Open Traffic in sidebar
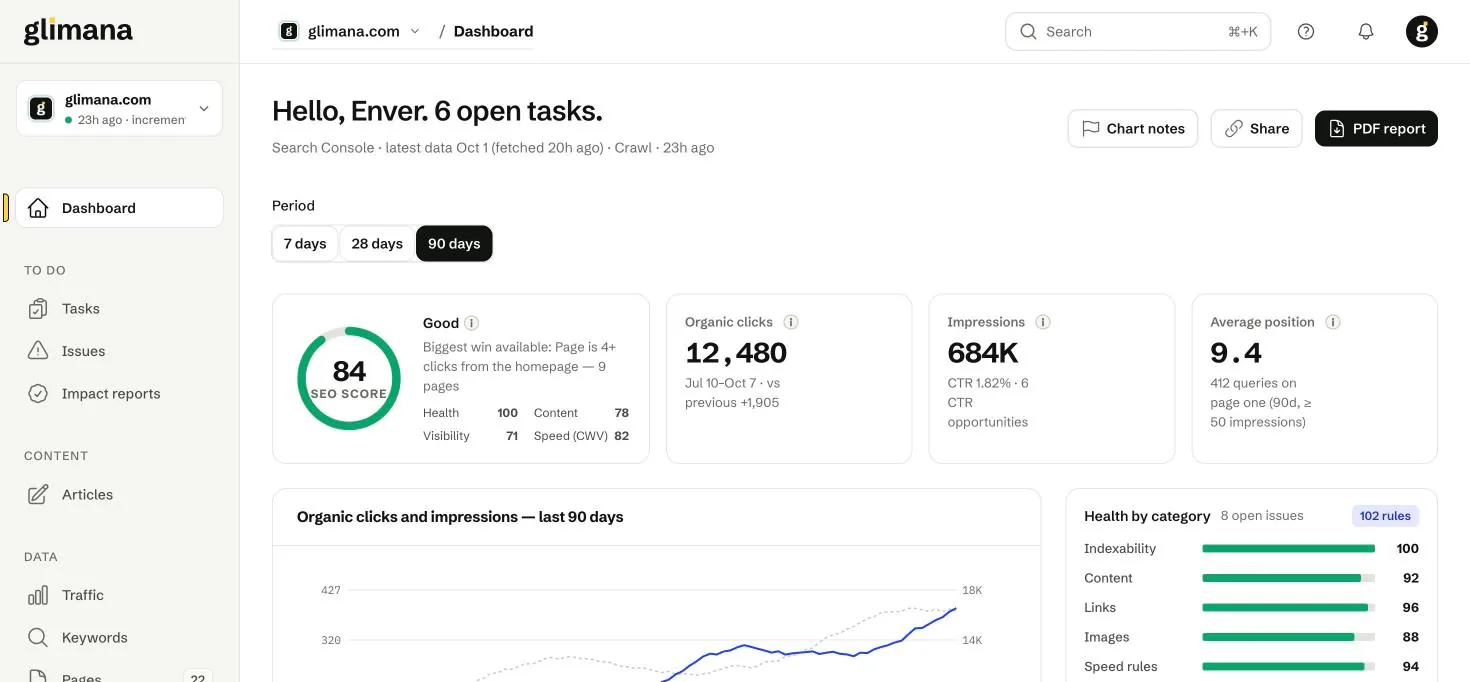 pos(119,595)
